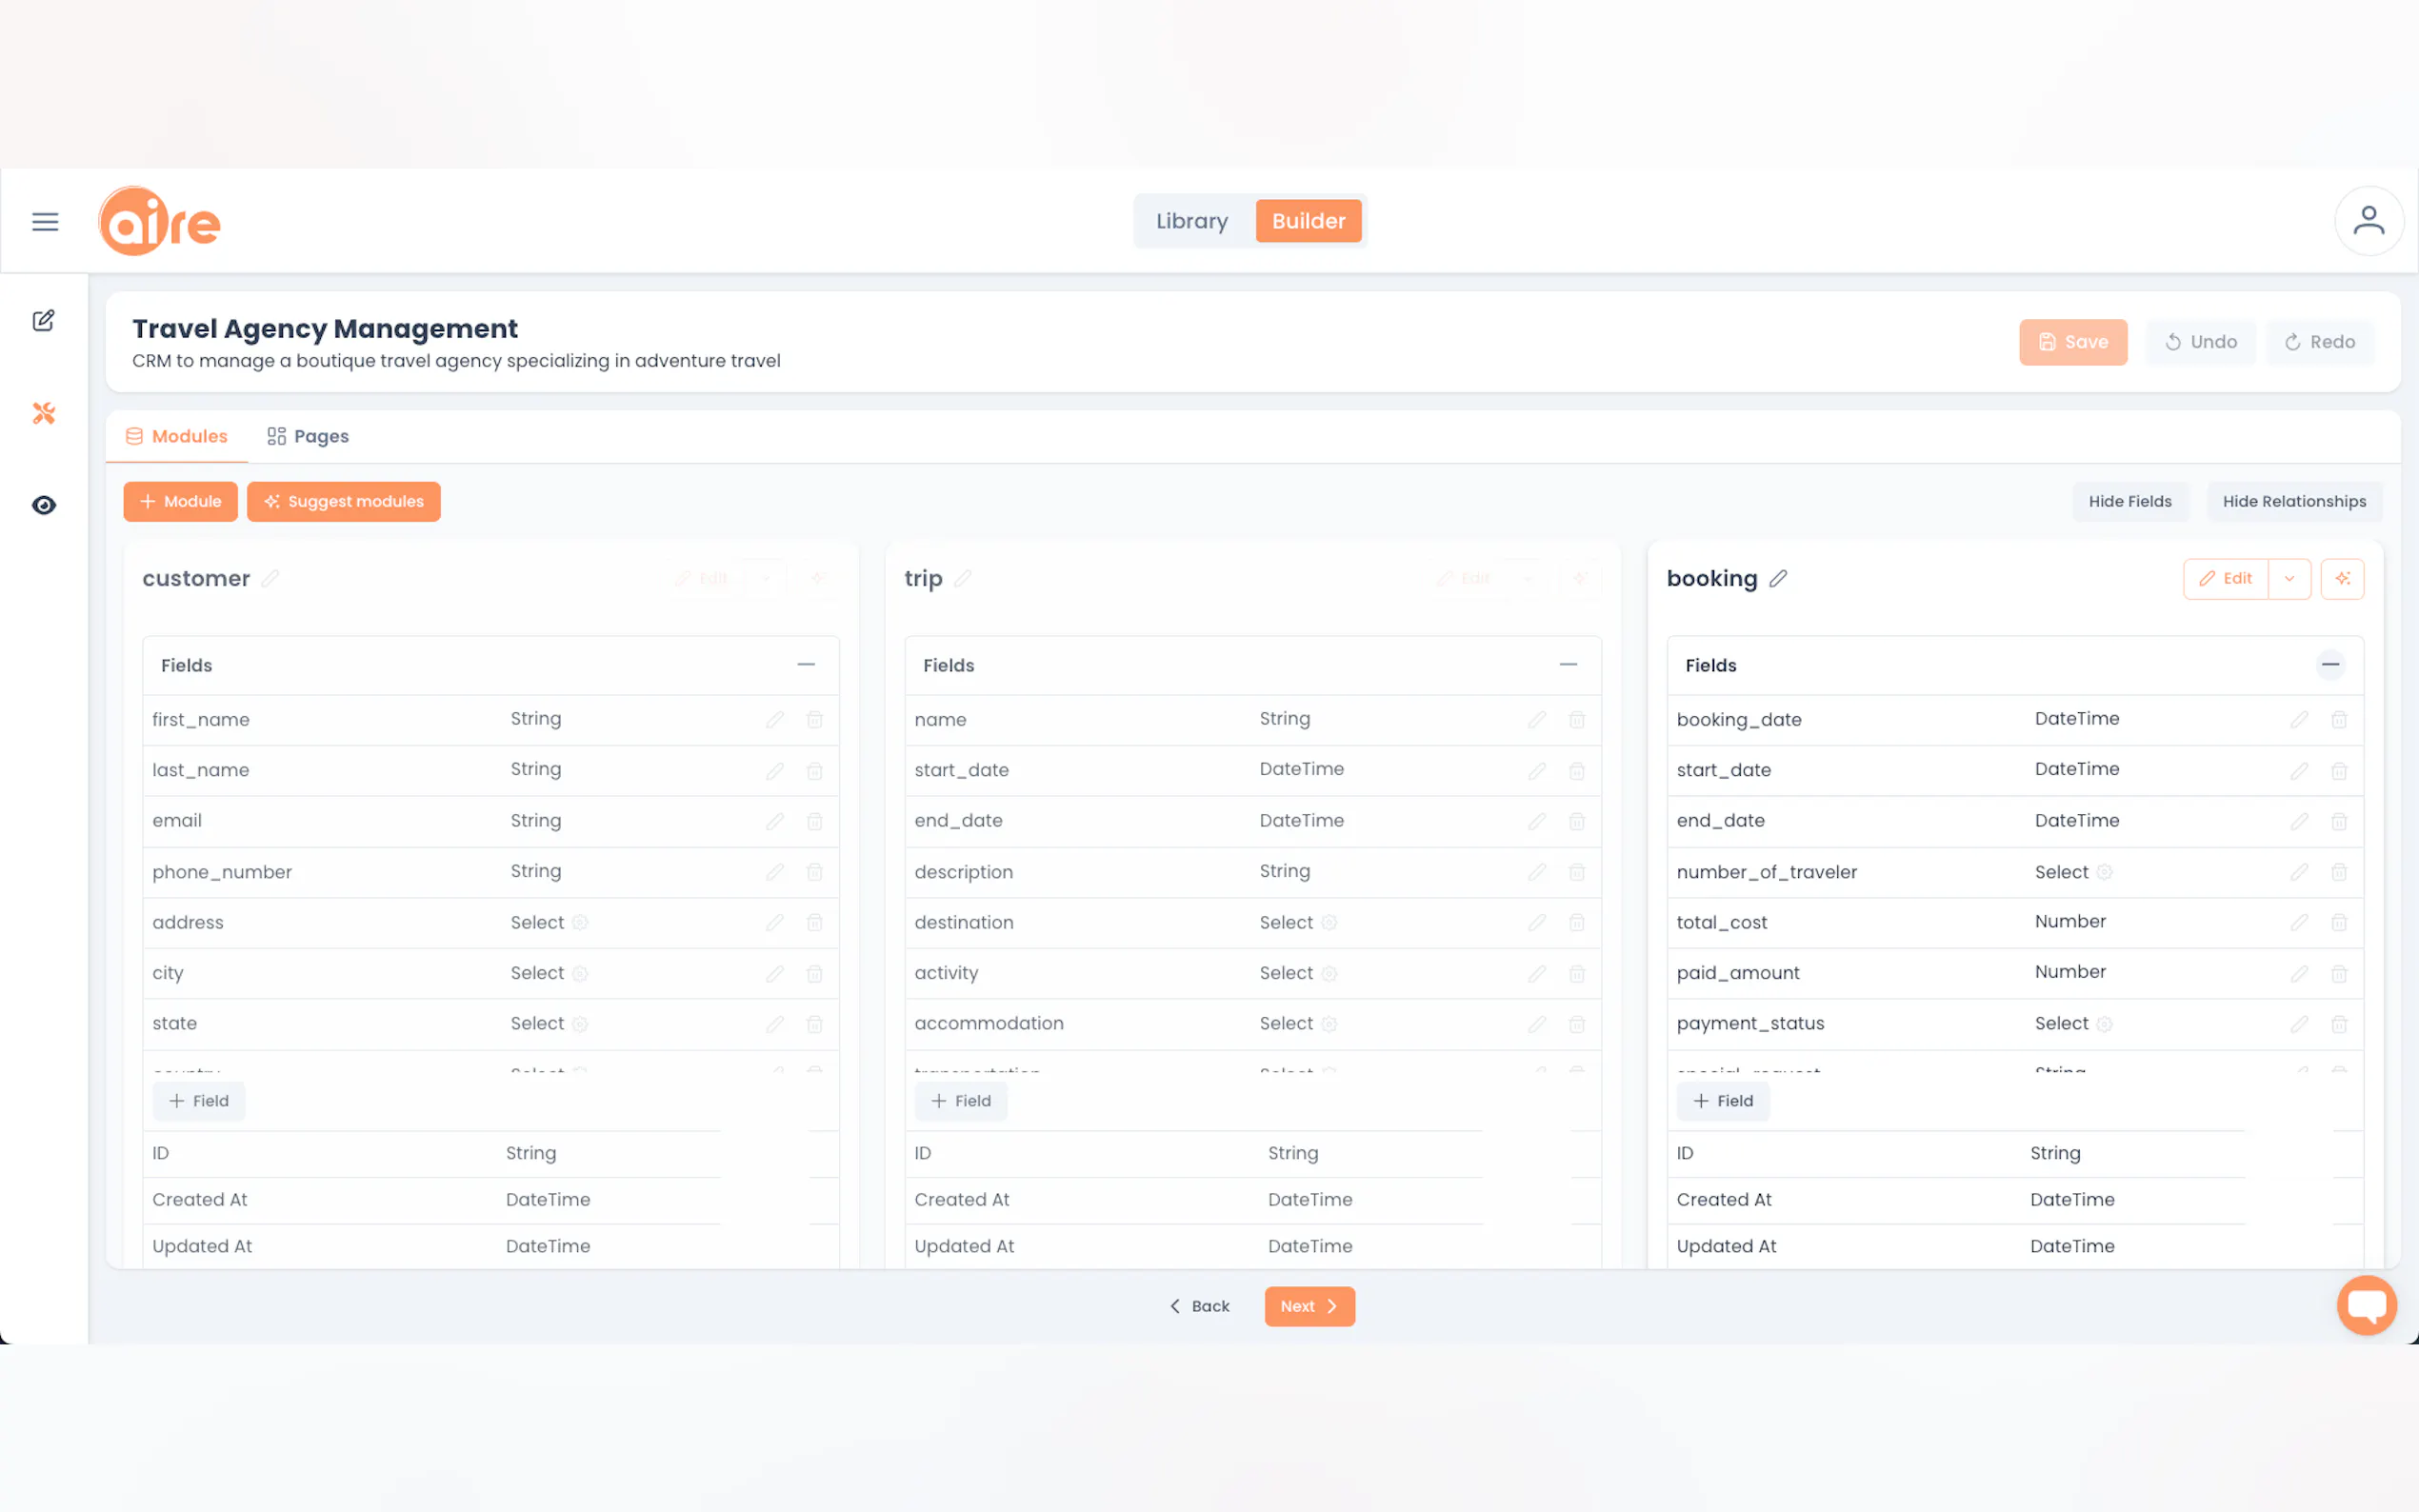Click AI sparkle icon on booking module
This screenshot has height=1512, width=2419.
(2341, 579)
